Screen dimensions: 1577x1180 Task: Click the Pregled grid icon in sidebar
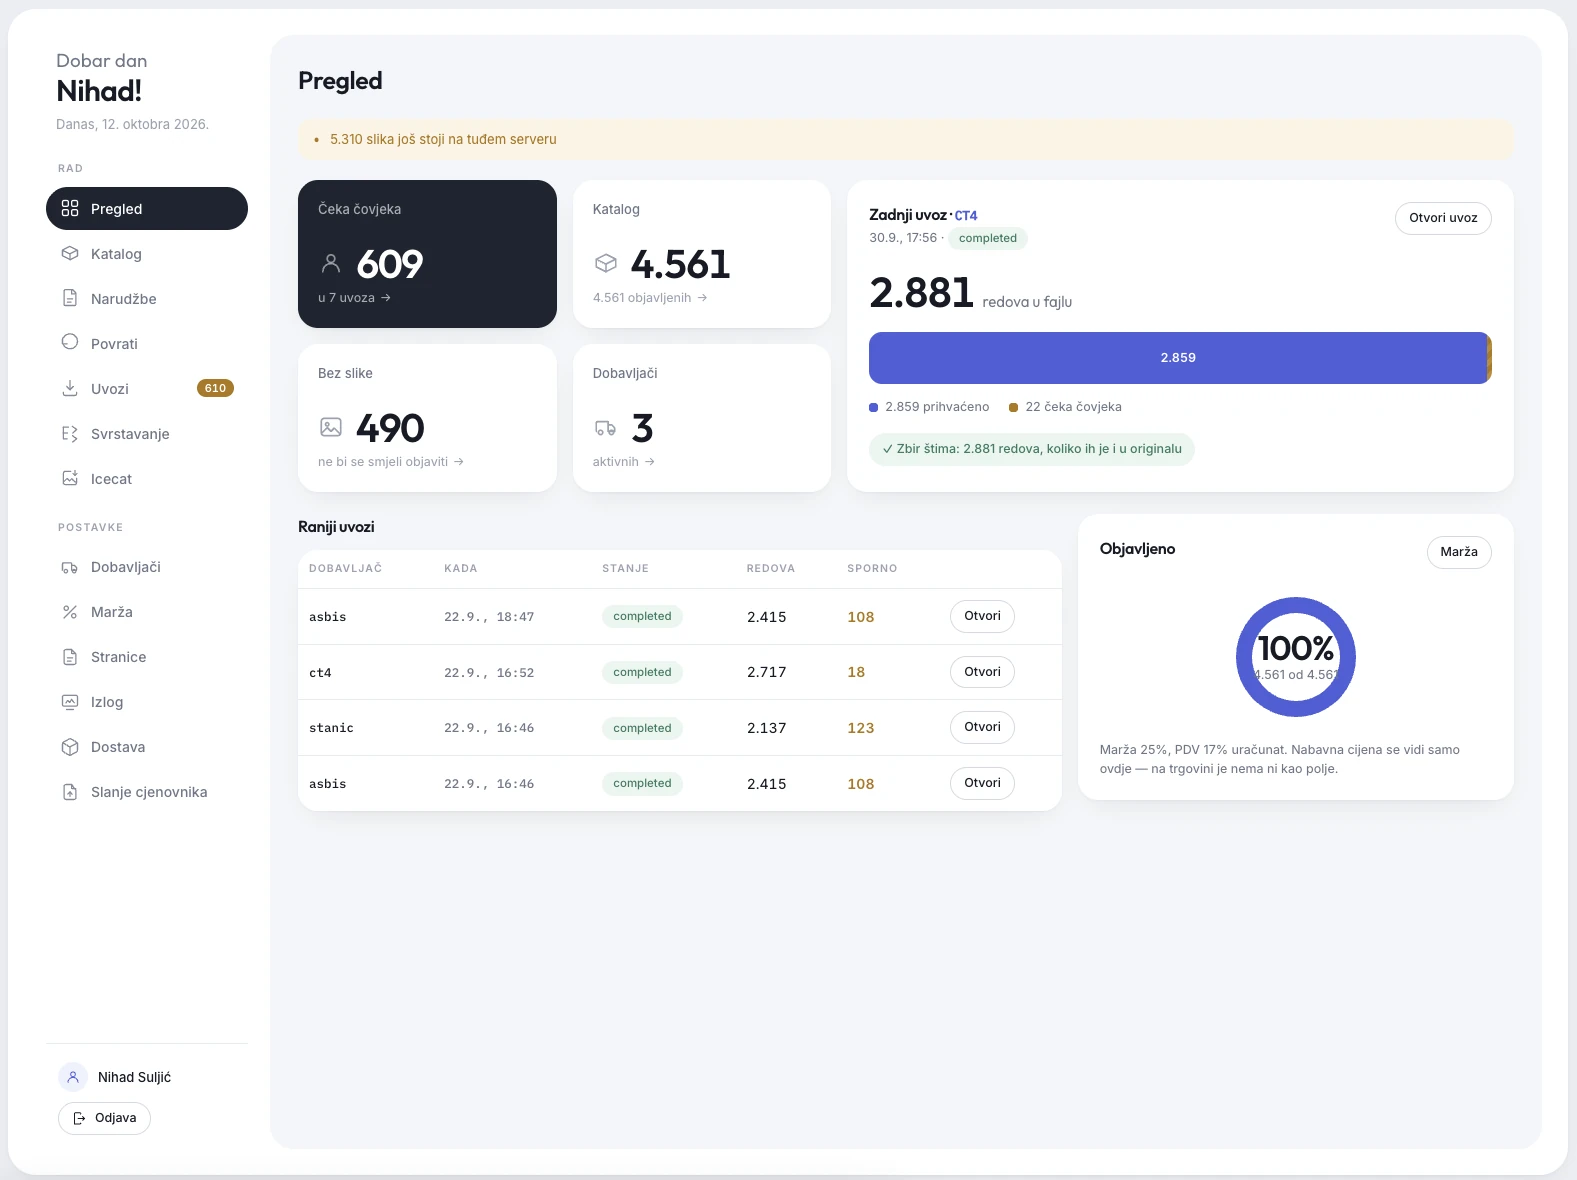[70, 208]
